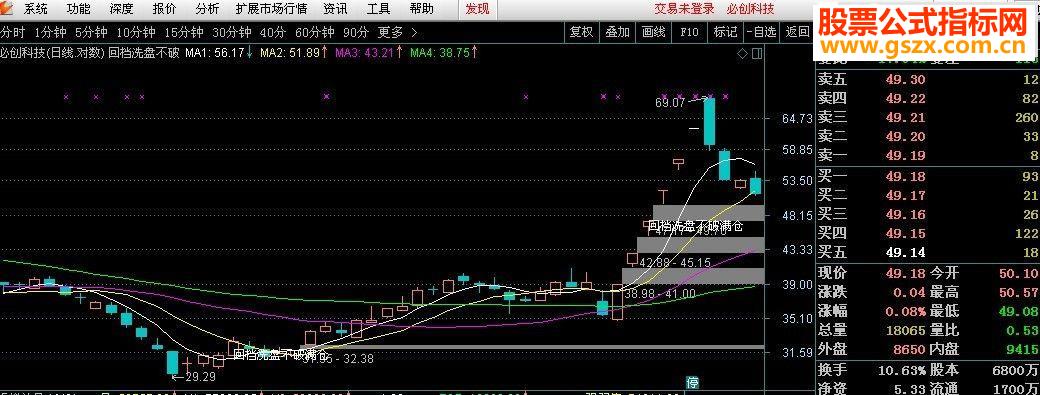Click the 买三 row price 49.16
This screenshot has height=395, width=1040.
(x=905, y=214)
